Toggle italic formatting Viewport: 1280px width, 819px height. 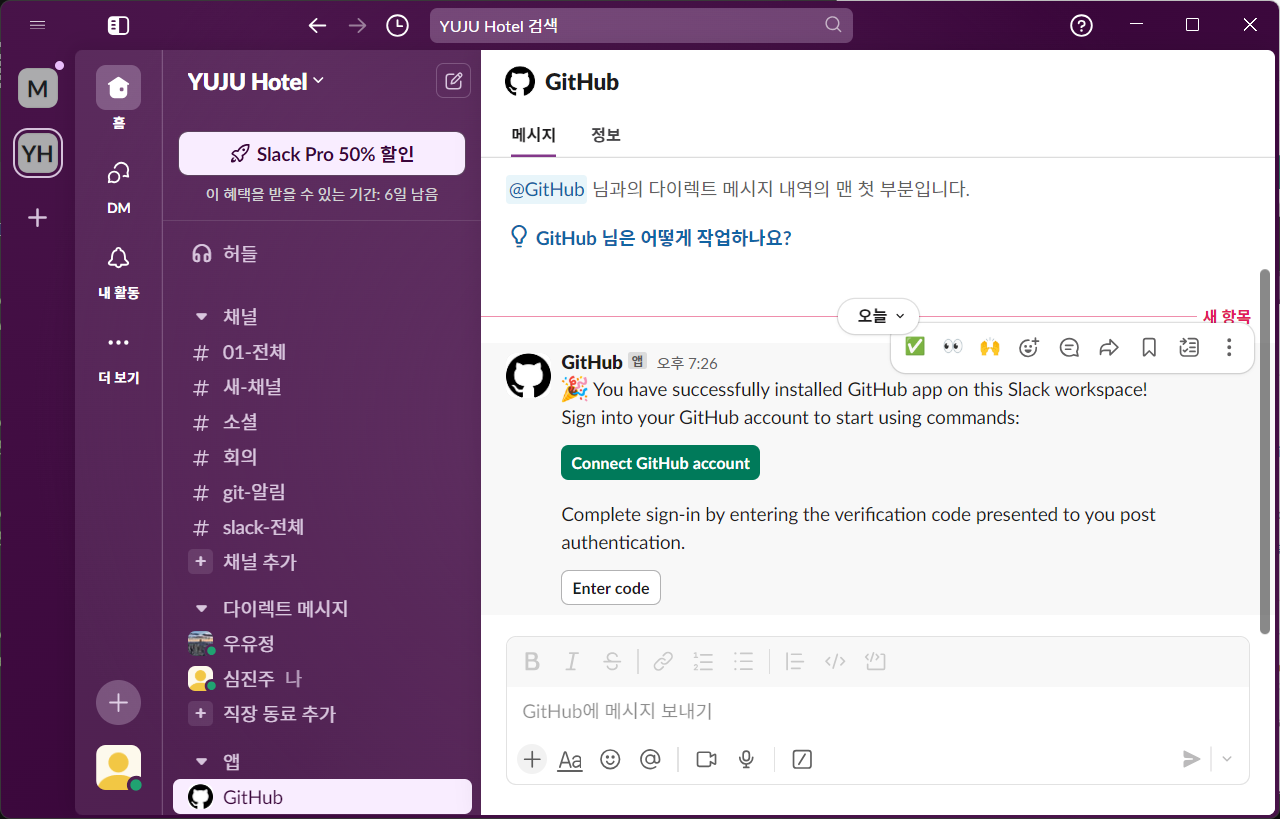click(x=572, y=661)
